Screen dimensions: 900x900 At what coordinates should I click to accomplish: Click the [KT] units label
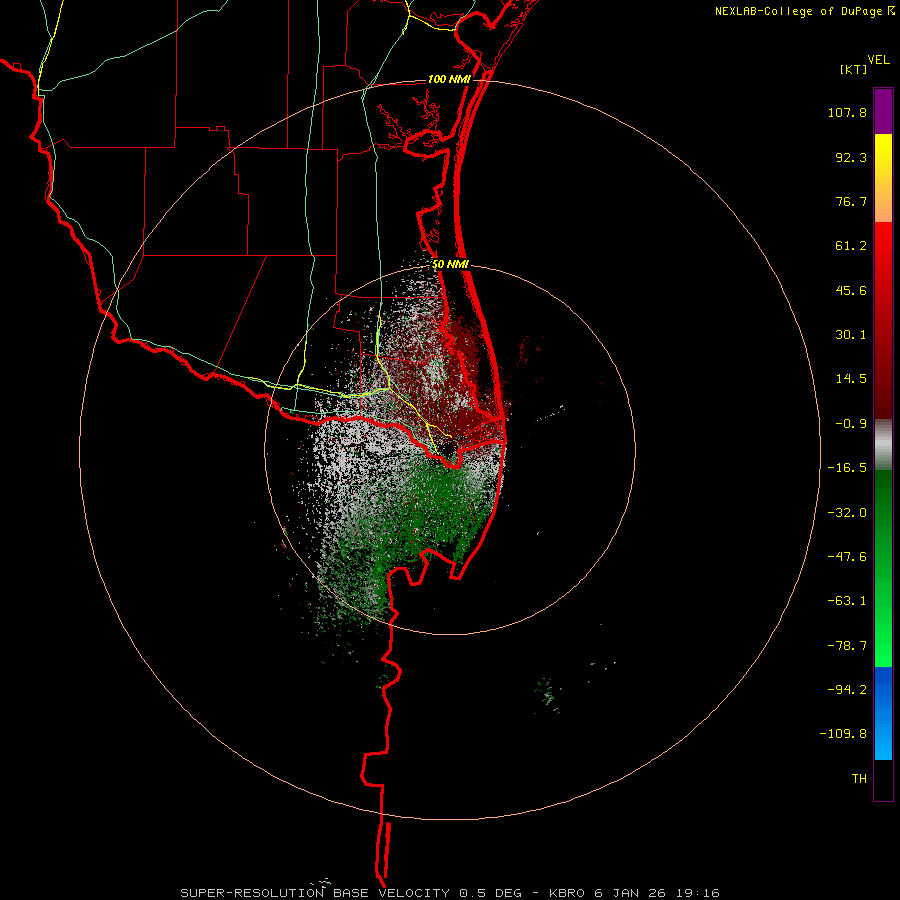(x=854, y=69)
